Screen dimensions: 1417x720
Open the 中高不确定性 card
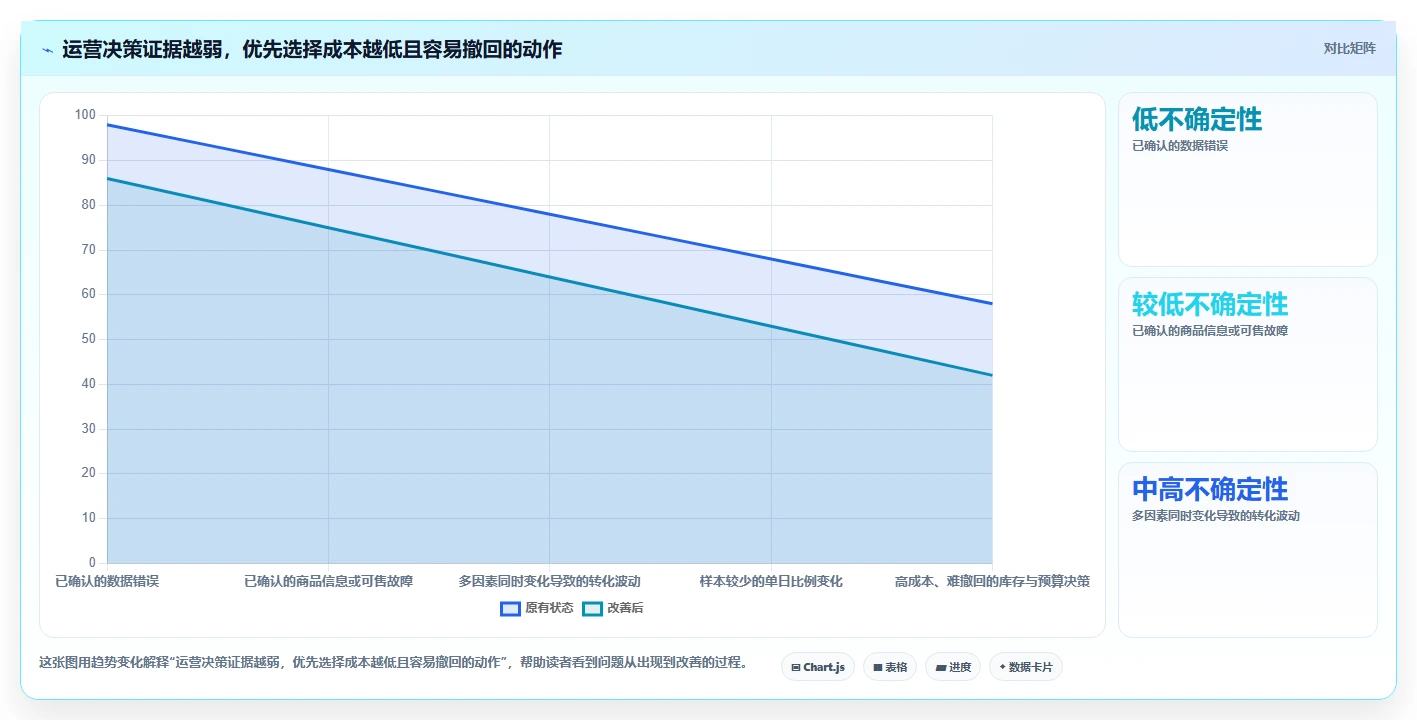pyautogui.click(x=1248, y=549)
